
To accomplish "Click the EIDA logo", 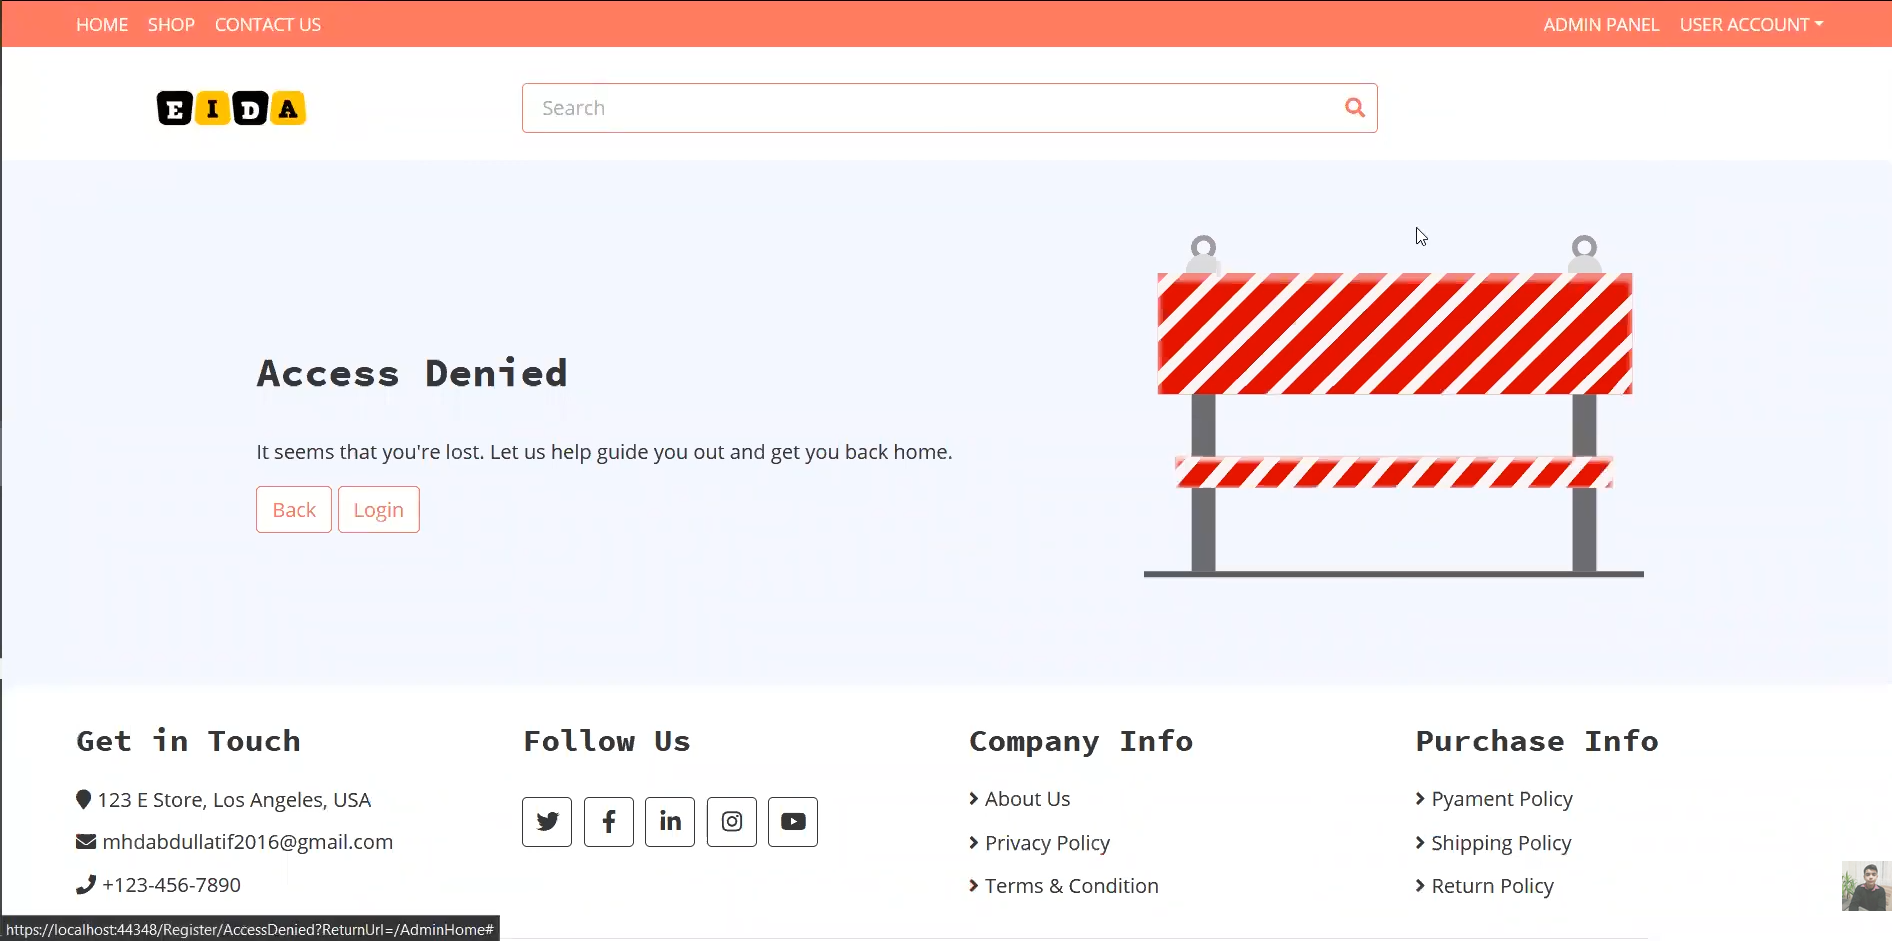I will (231, 108).
